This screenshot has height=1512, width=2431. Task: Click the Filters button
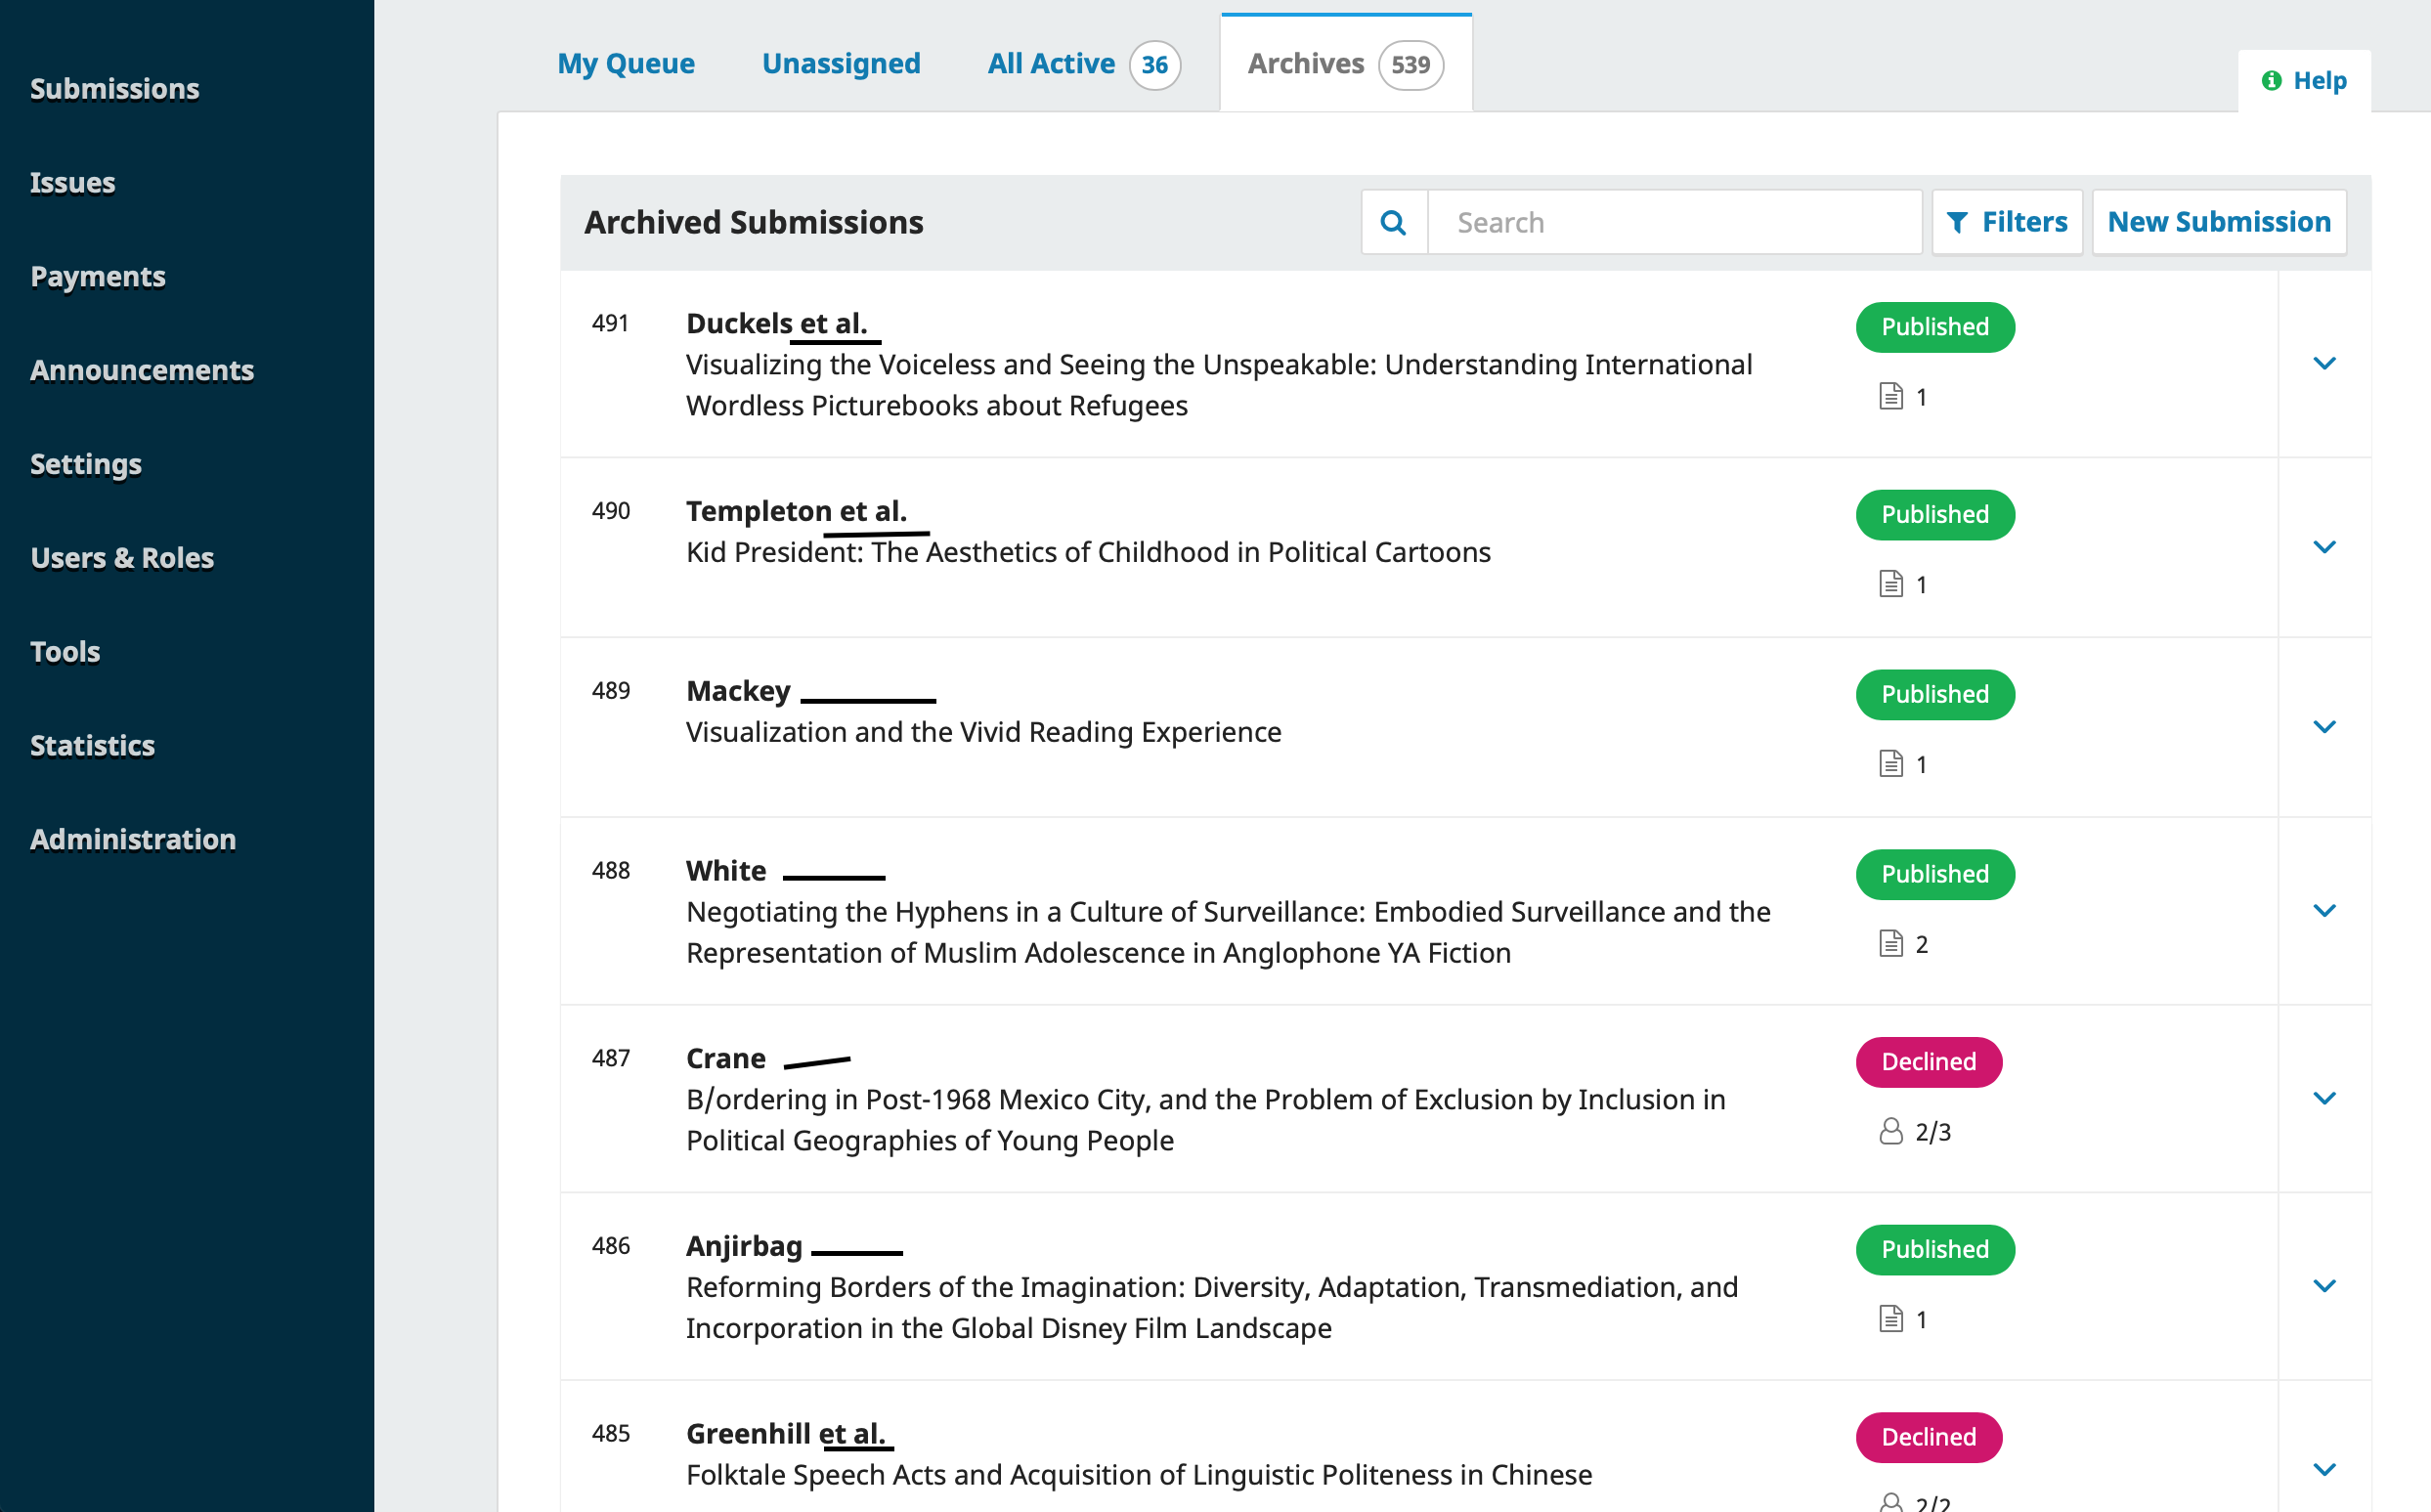(2006, 221)
